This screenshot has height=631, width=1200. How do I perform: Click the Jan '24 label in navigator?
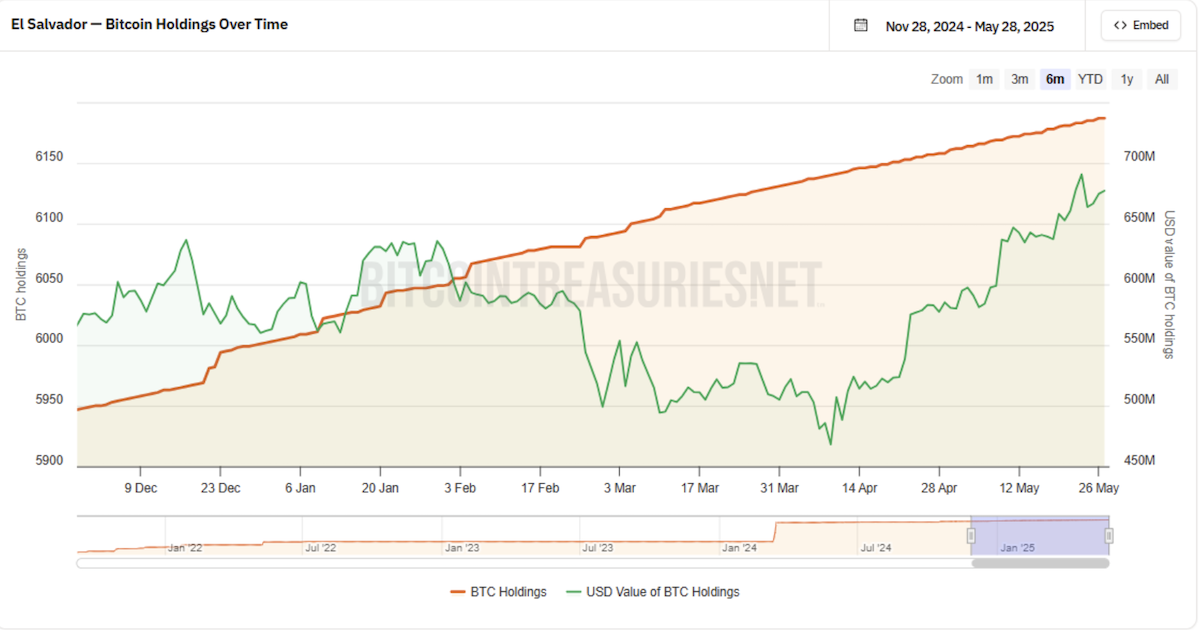pyautogui.click(x=738, y=548)
